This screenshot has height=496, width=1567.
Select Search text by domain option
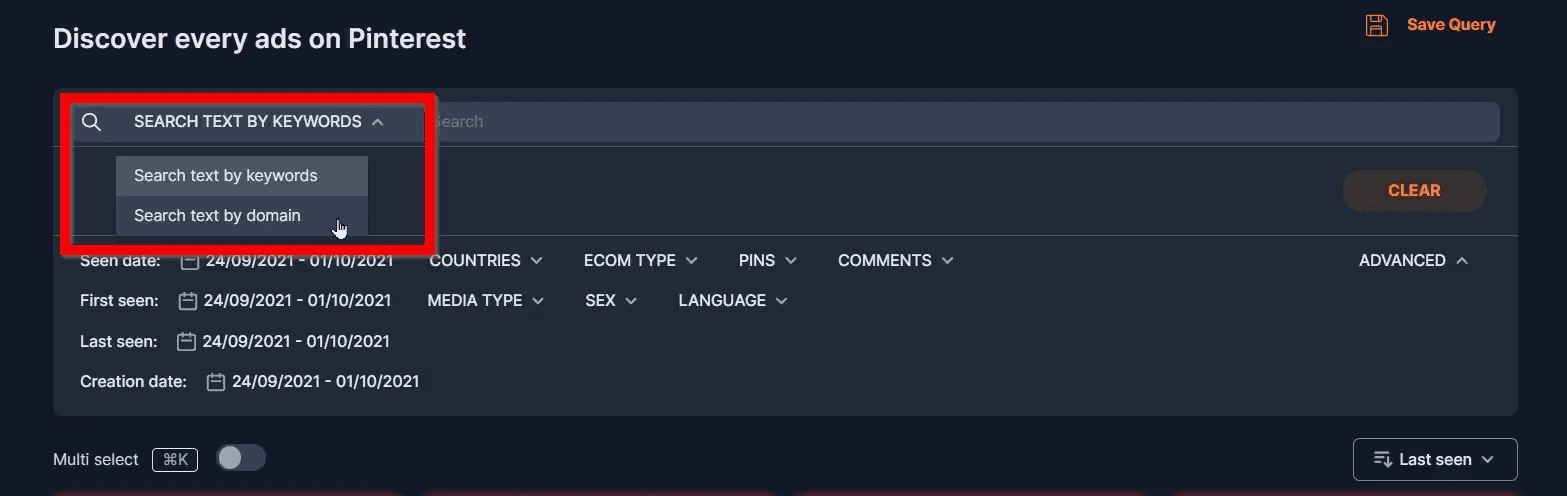tap(242, 215)
